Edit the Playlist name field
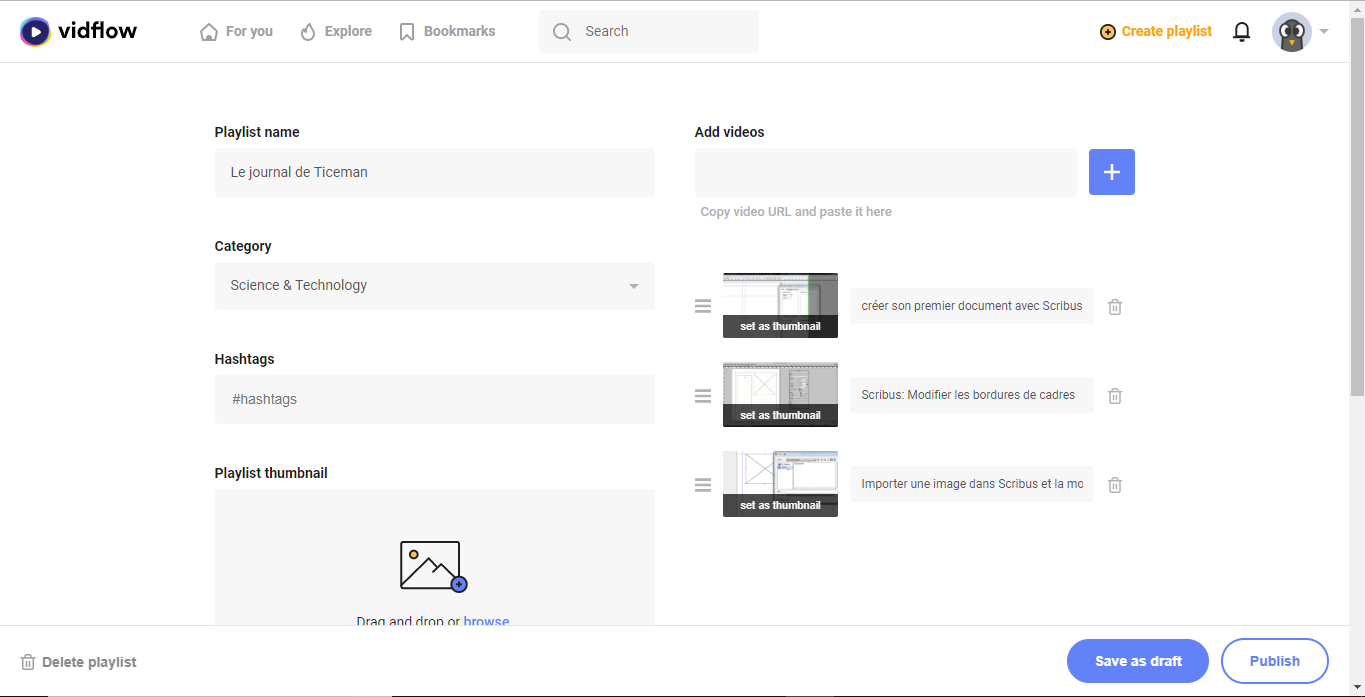The image size is (1365, 697). pos(435,172)
